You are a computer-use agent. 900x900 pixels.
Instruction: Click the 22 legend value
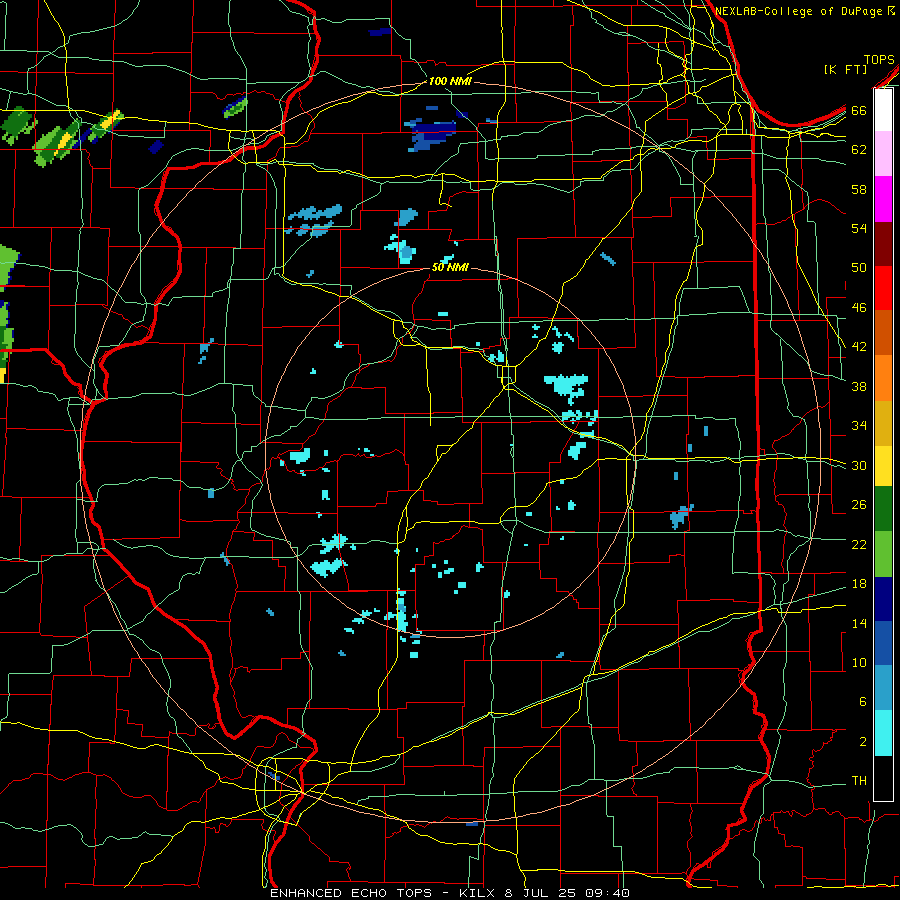859,544
